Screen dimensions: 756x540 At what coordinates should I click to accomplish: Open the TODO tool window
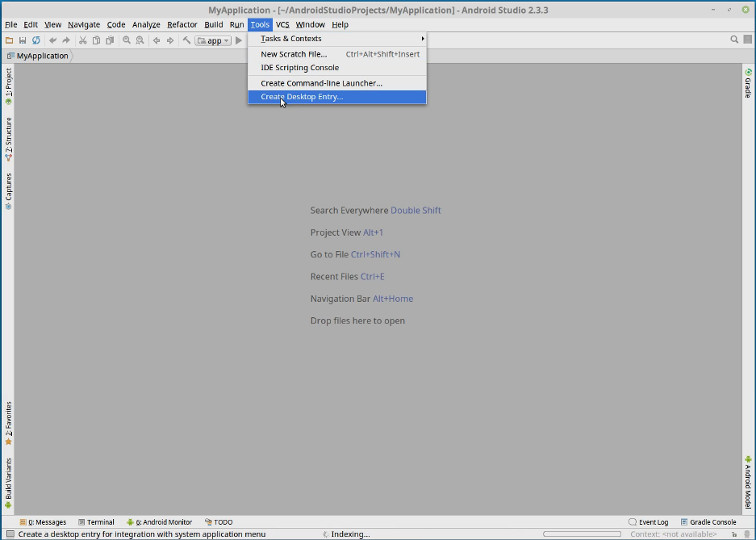(x=219, y=522)
